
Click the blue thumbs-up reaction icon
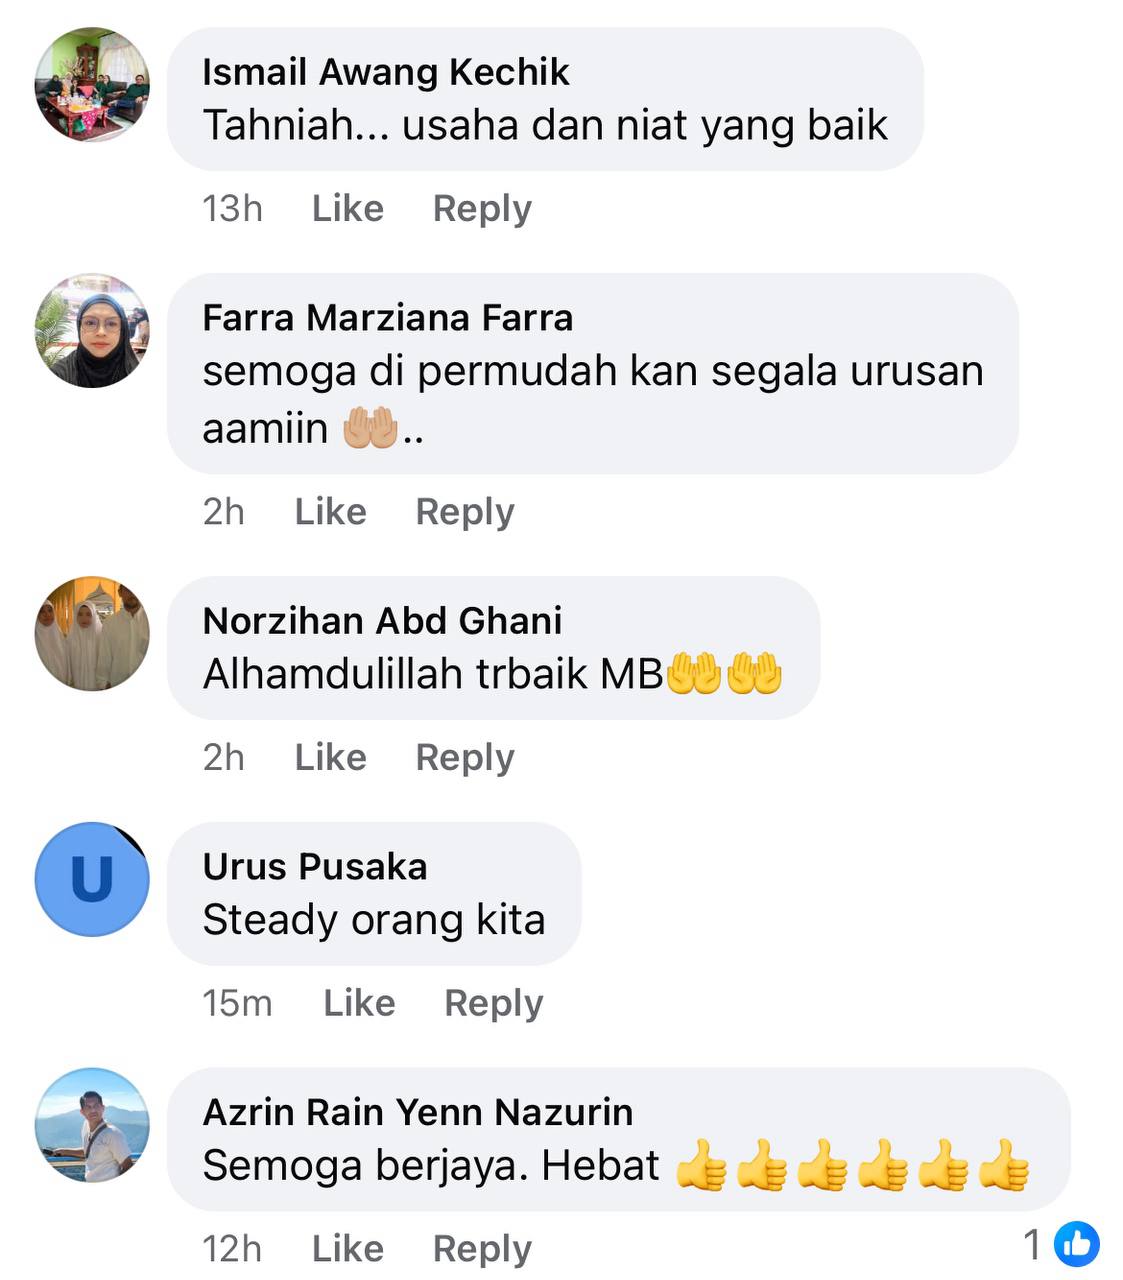(x=1077, y=1245)
